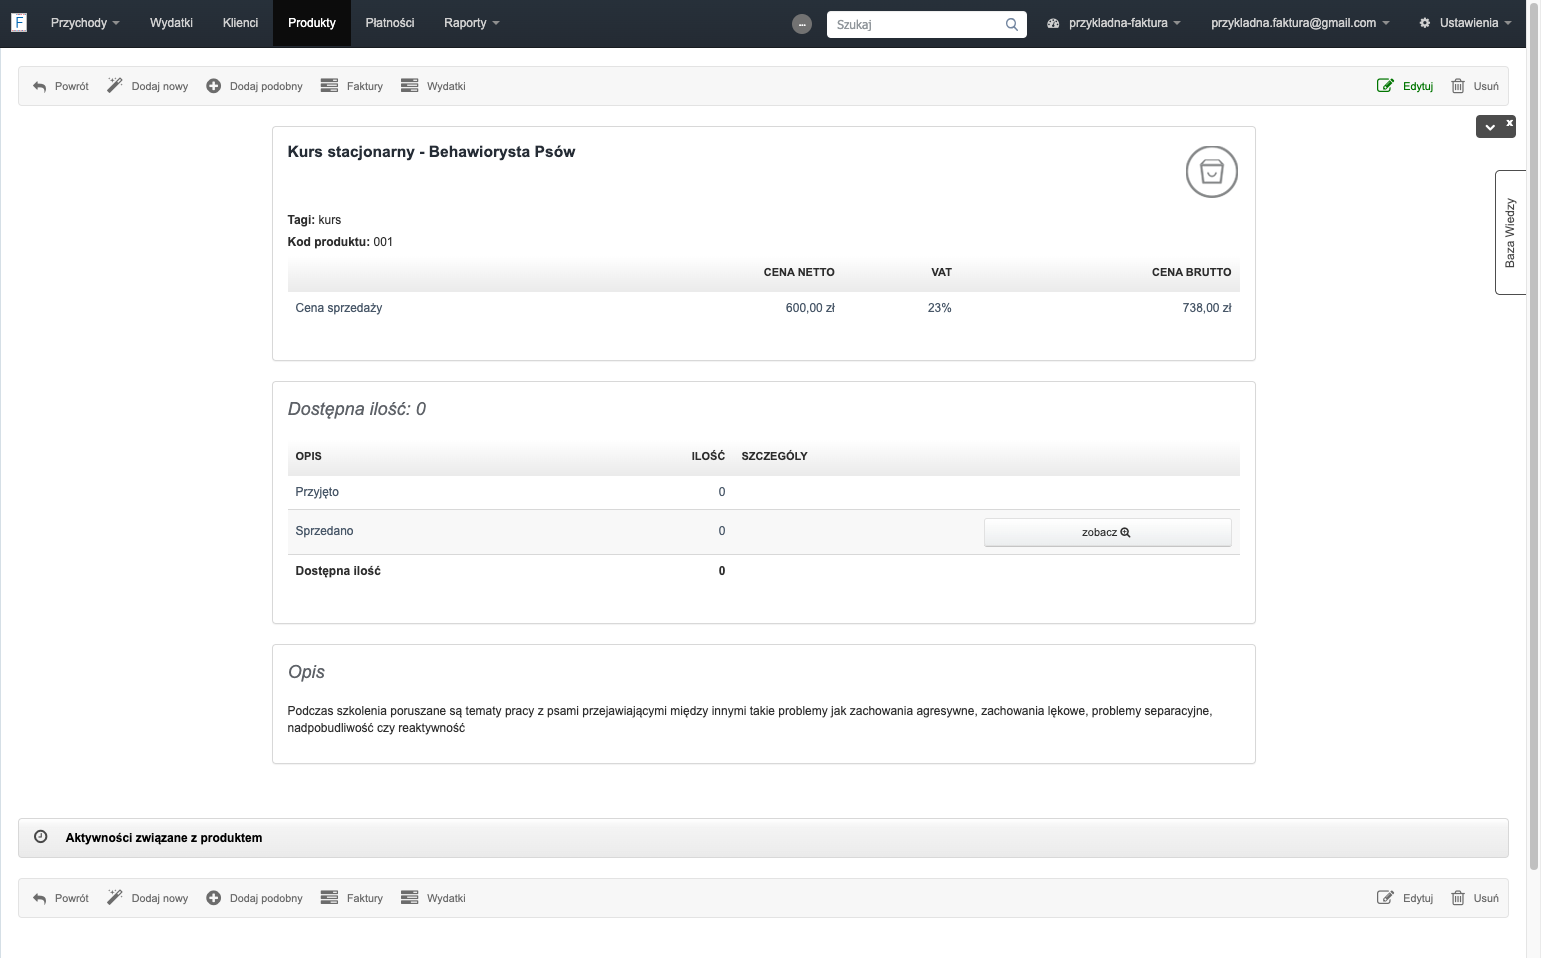This screenshot has height=958, width=1541.
Task: Click the 23% VAT value
Action: pyautogui.click(x=940, y=308)
